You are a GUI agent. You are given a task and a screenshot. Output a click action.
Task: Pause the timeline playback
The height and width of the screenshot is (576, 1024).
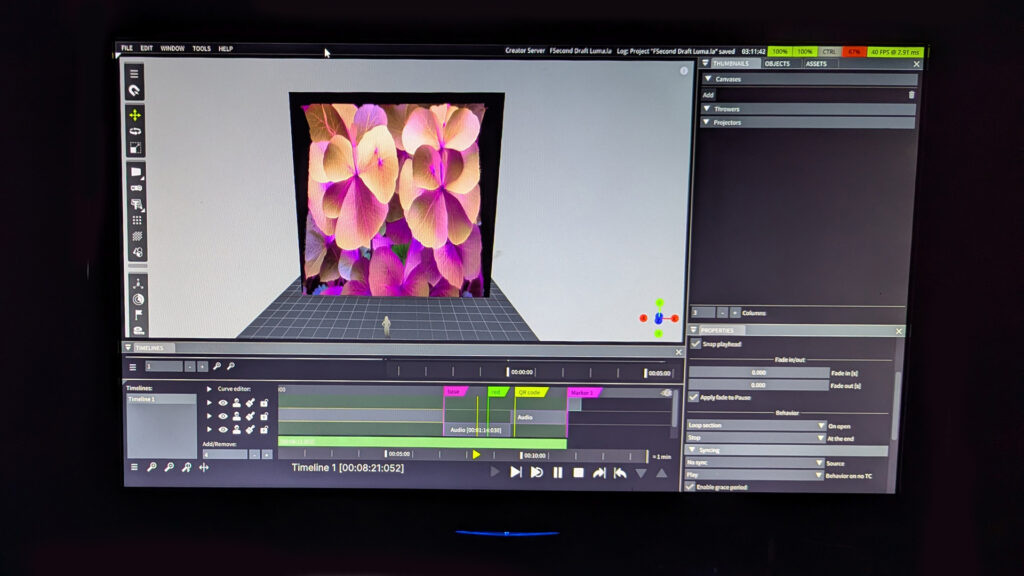pyautogui.click(x=557, y=472)
